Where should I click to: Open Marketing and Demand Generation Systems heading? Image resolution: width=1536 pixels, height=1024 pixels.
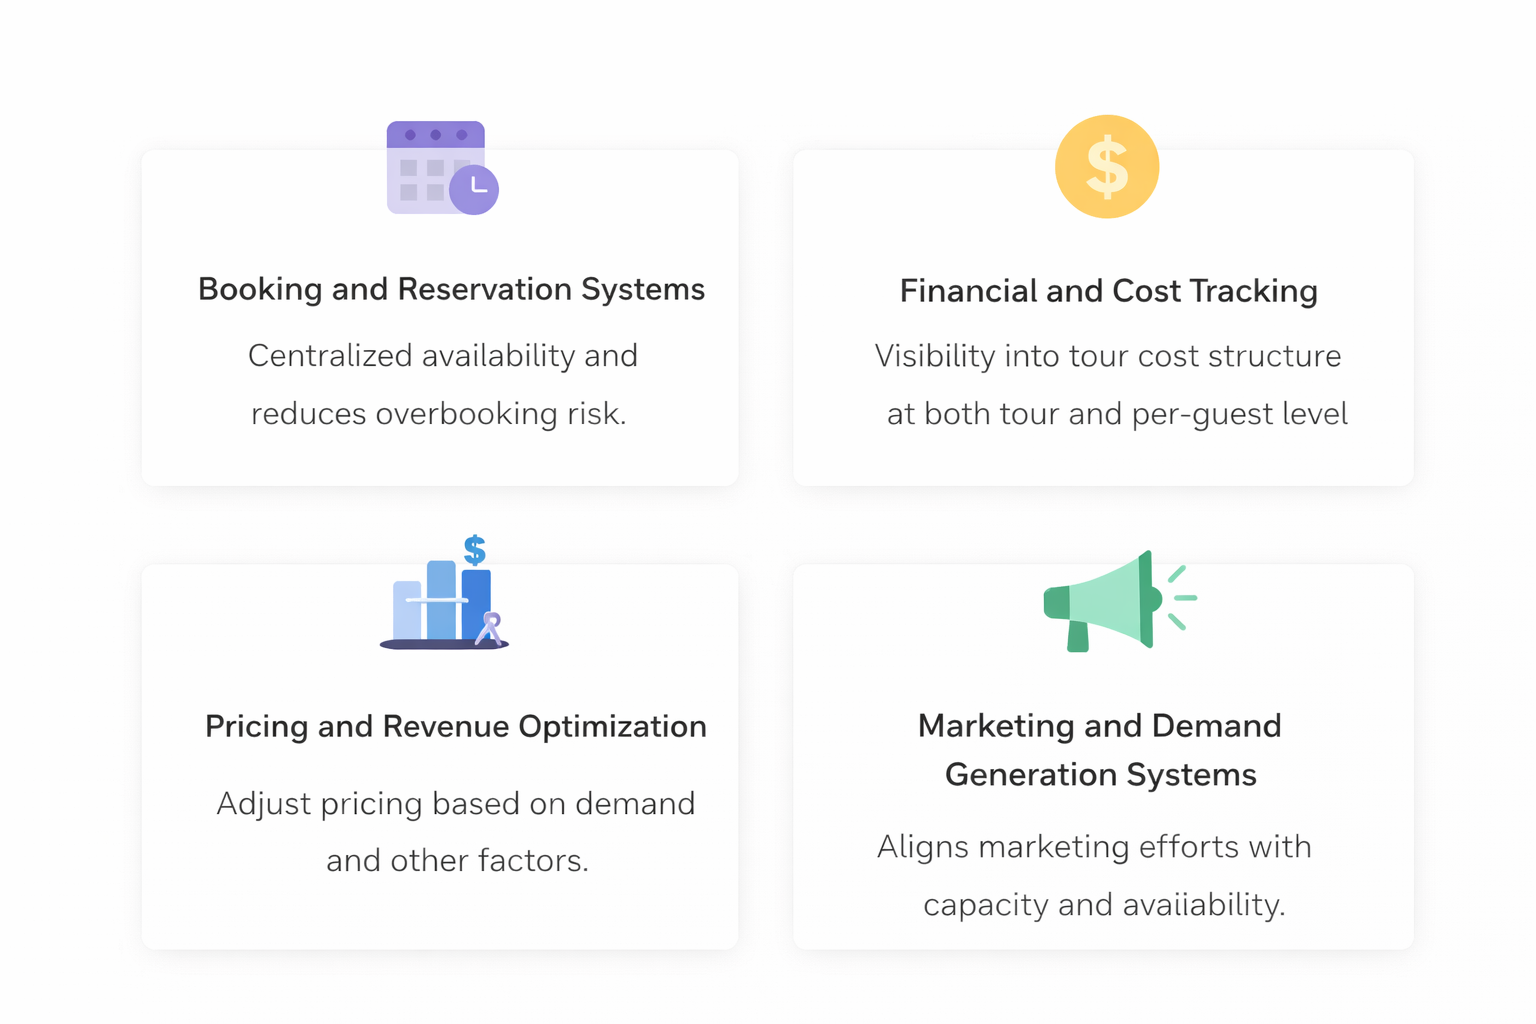tap(1100, 750)
